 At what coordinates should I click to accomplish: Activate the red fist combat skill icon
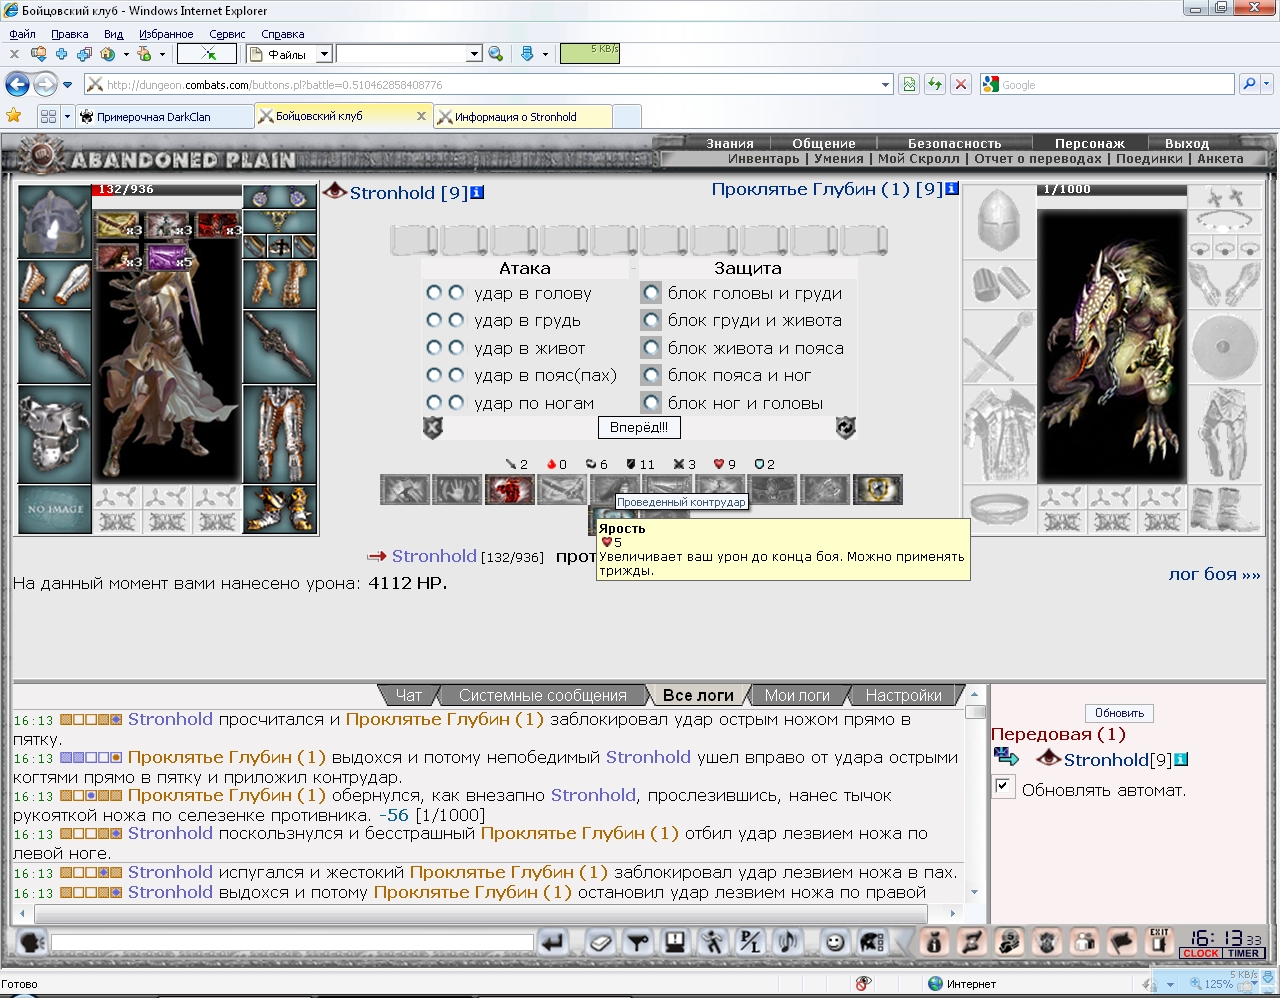(x=509, y=489)
